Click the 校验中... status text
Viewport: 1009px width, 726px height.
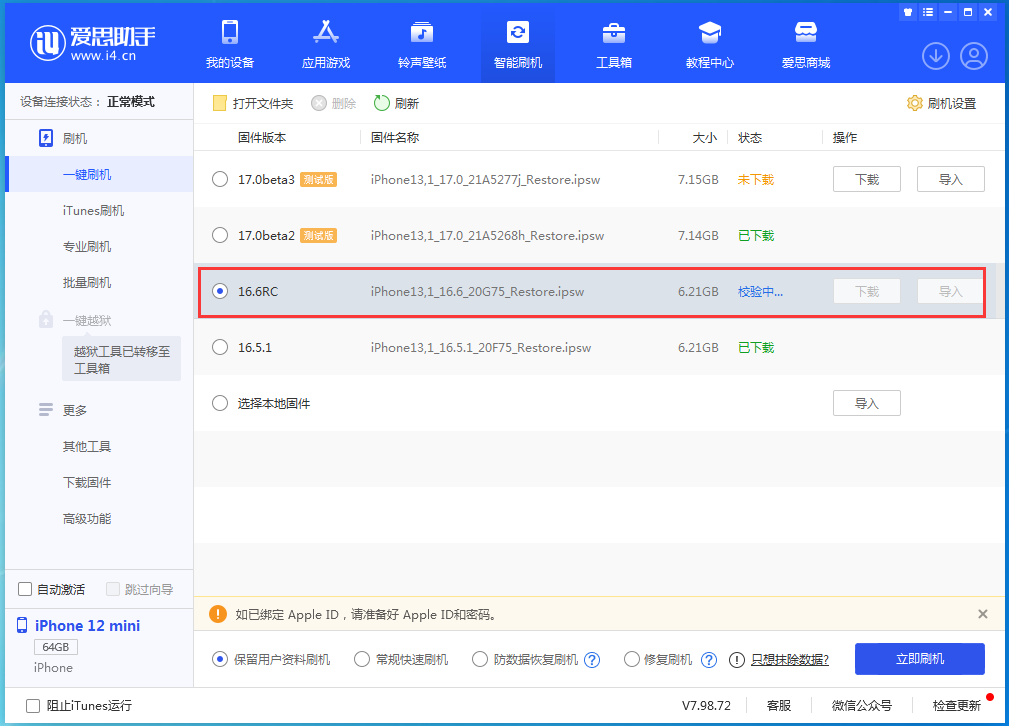[760, 292]
